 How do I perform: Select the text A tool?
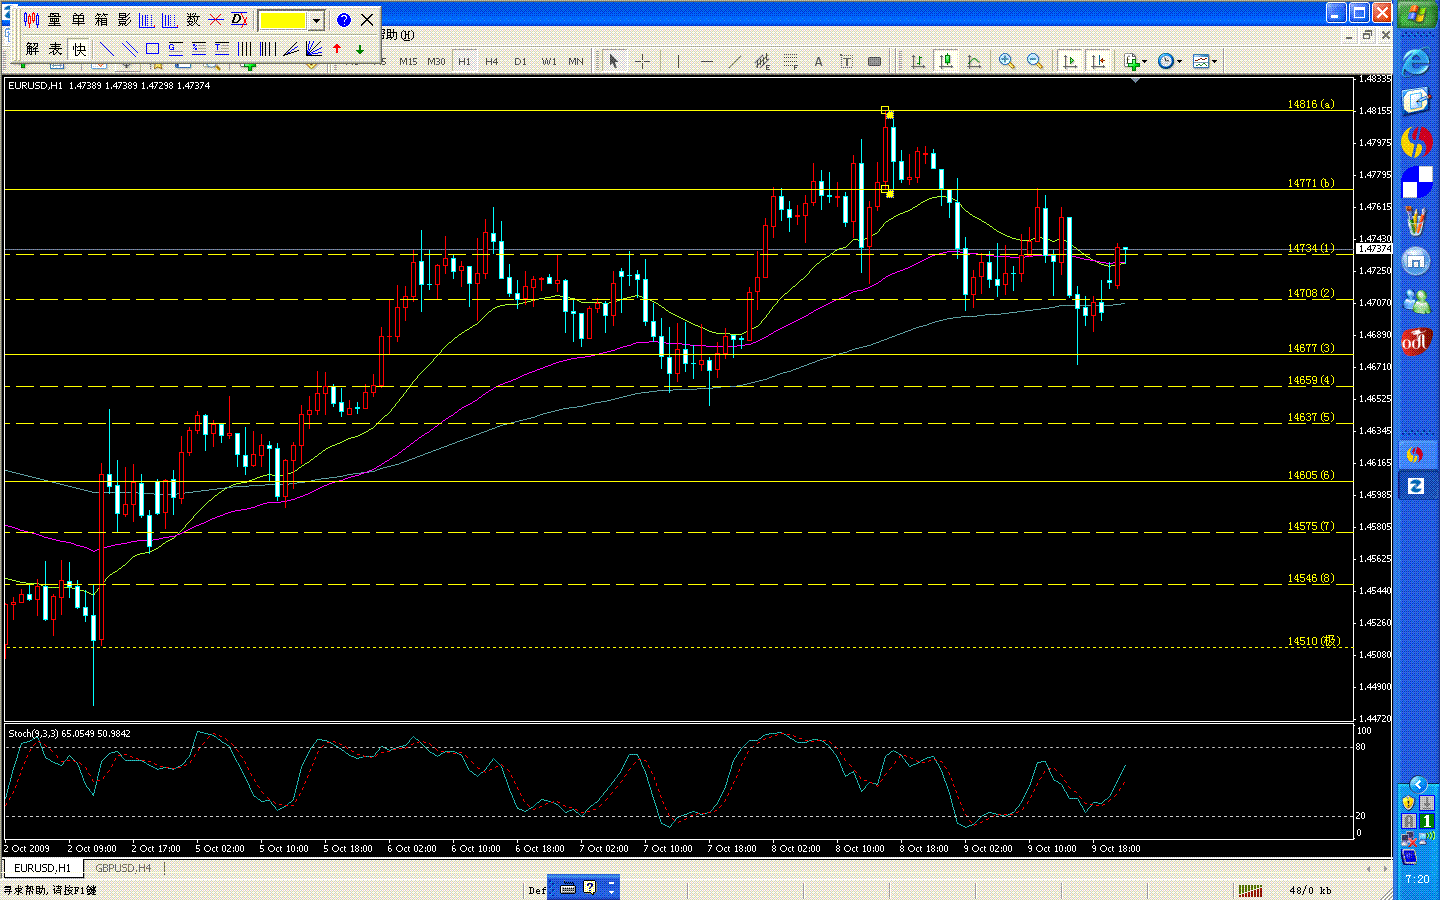click(818, 62)
